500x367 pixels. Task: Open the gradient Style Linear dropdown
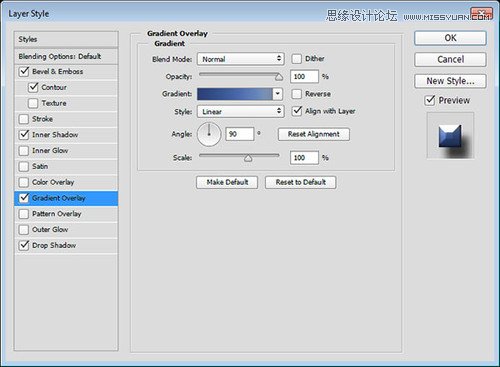[240, 111]
